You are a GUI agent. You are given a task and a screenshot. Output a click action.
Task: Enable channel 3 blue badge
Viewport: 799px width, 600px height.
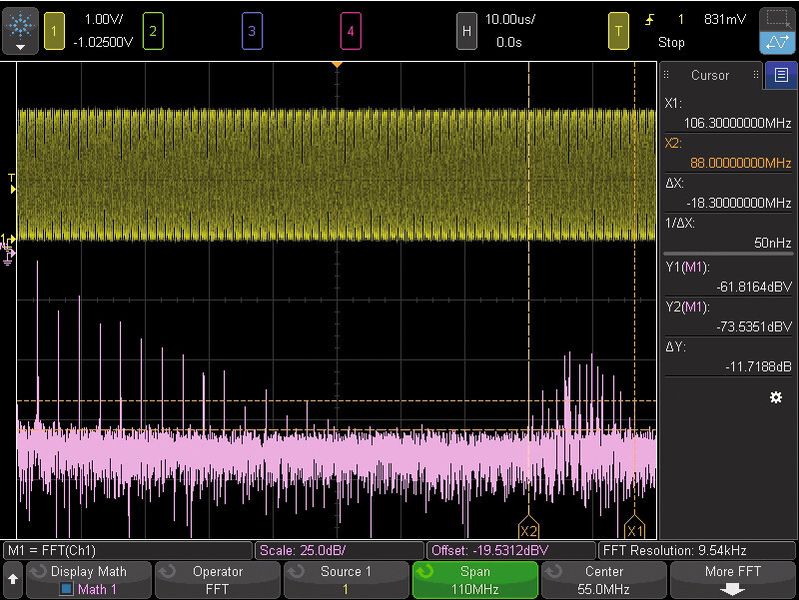252,32
